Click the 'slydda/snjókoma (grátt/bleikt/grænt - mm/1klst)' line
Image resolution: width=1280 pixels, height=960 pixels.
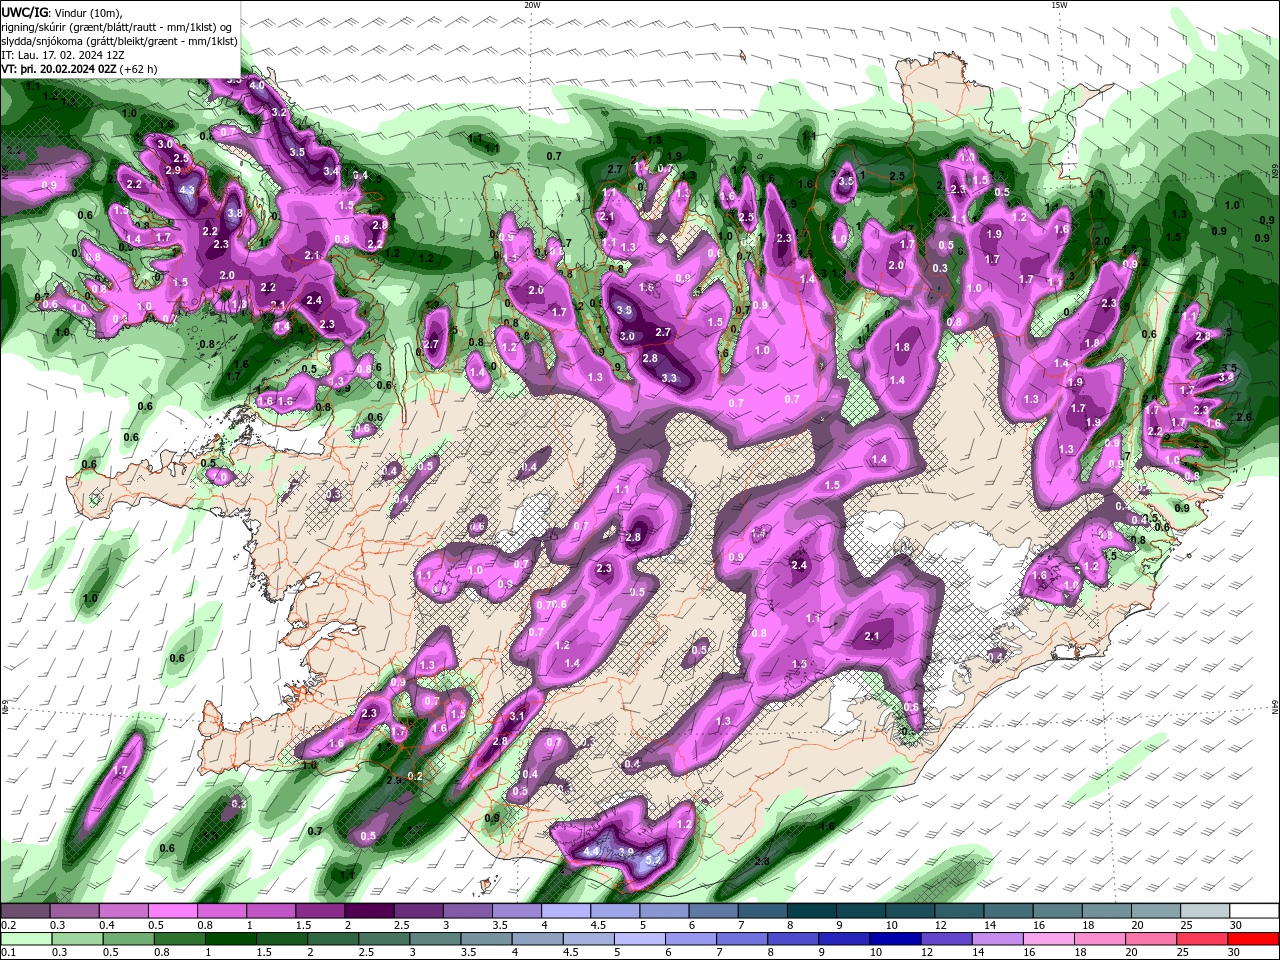[x=120, y=41]
